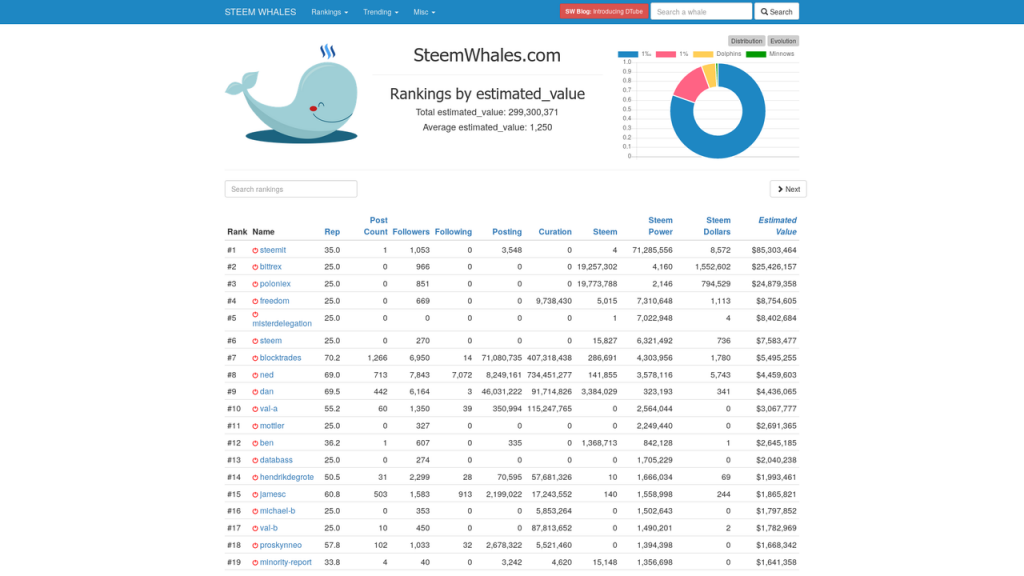1024x576 pixels.
Task: Open the Misc dropdown menu
Action: (424, 12)
